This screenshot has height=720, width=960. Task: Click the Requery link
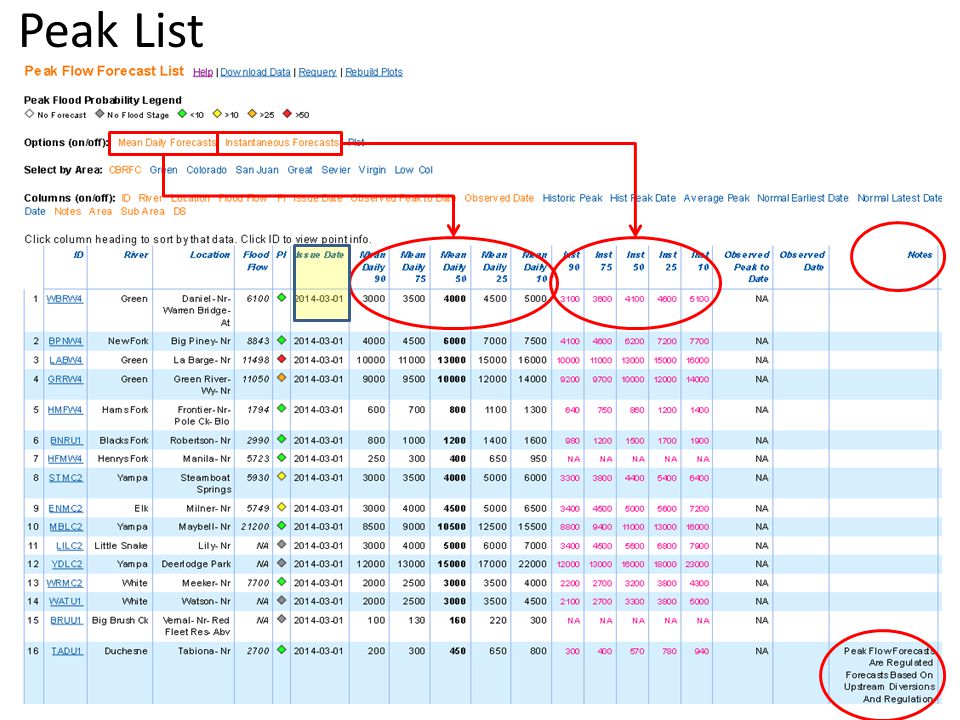click(x=317, y=72)
